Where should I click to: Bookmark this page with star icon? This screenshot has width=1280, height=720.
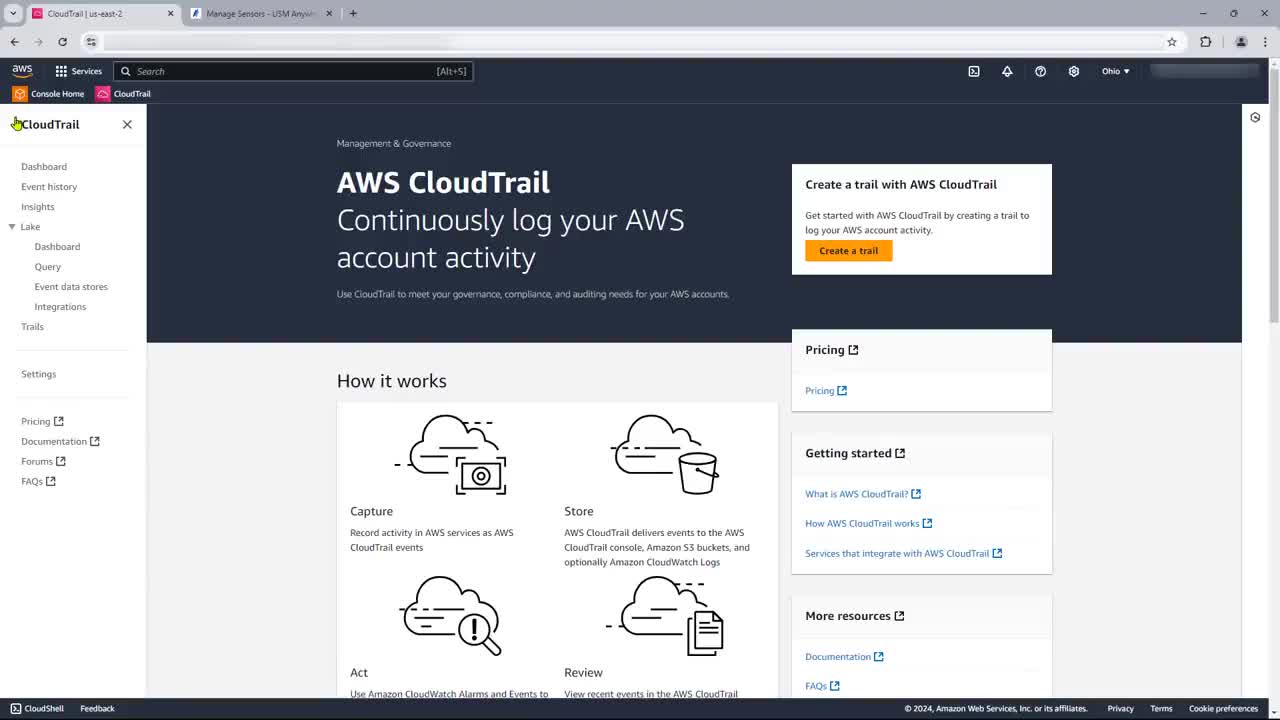coord(1172,42)
